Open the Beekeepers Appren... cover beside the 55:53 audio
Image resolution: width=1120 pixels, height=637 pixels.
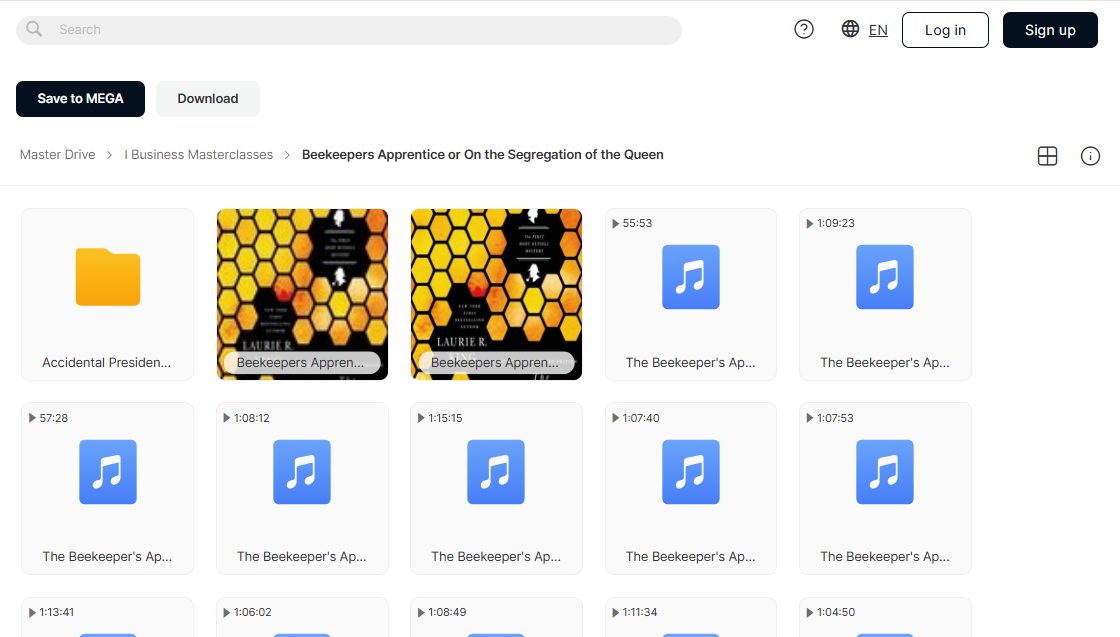(496, 294)
